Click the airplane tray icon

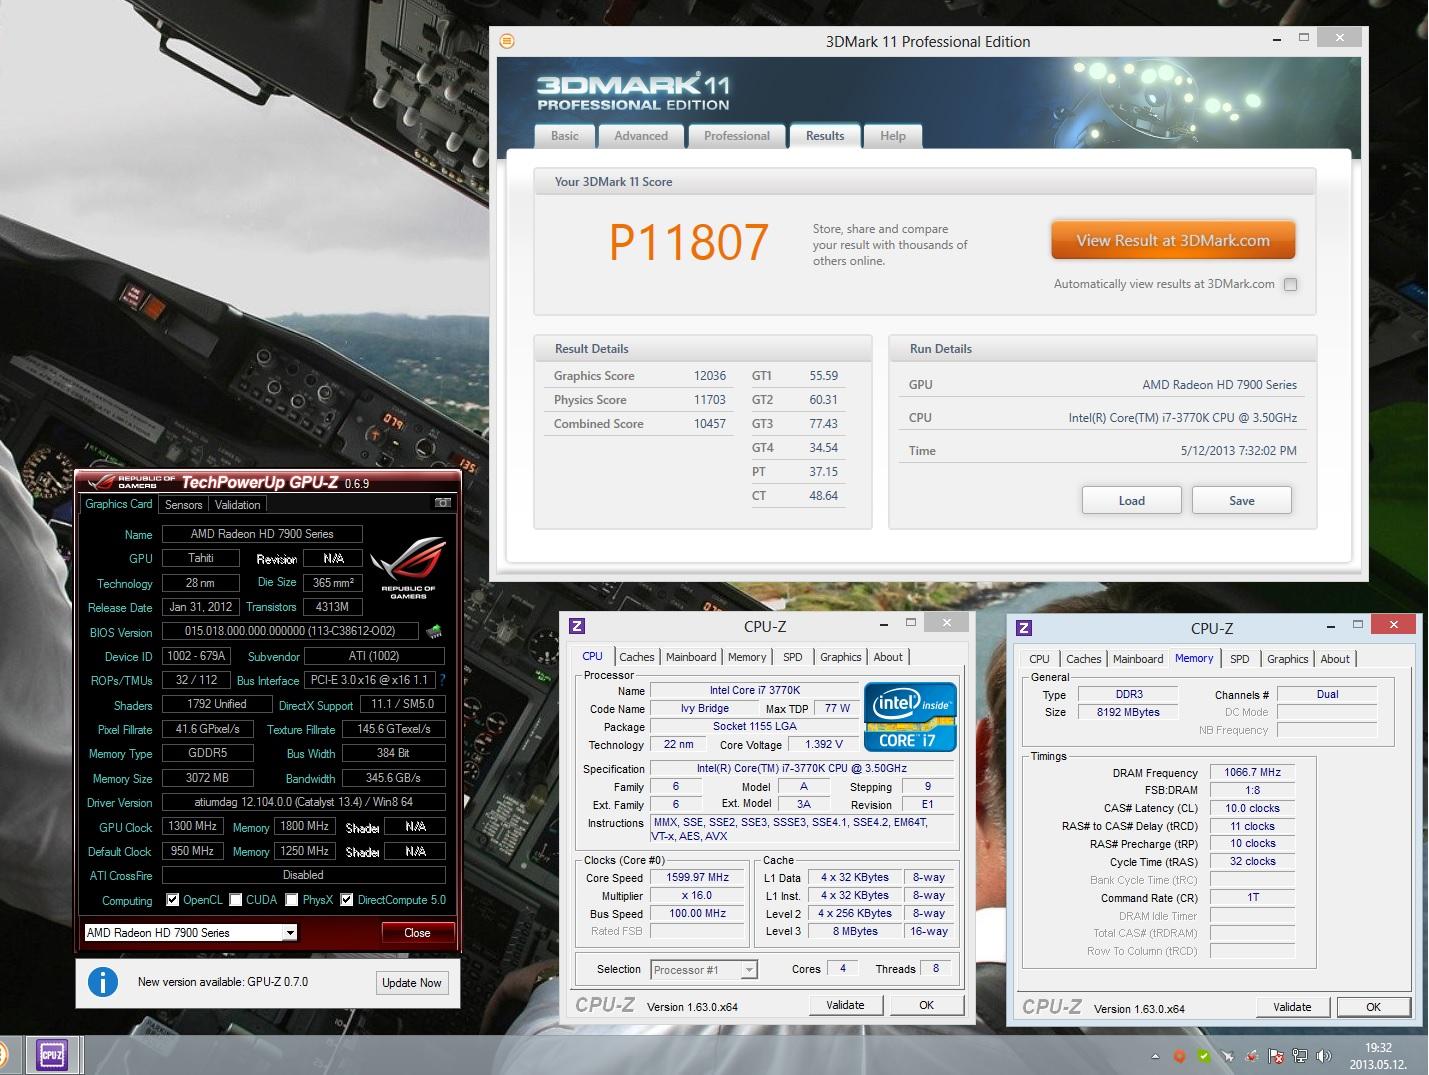pyautogui.click(x=1228, y=1056)
